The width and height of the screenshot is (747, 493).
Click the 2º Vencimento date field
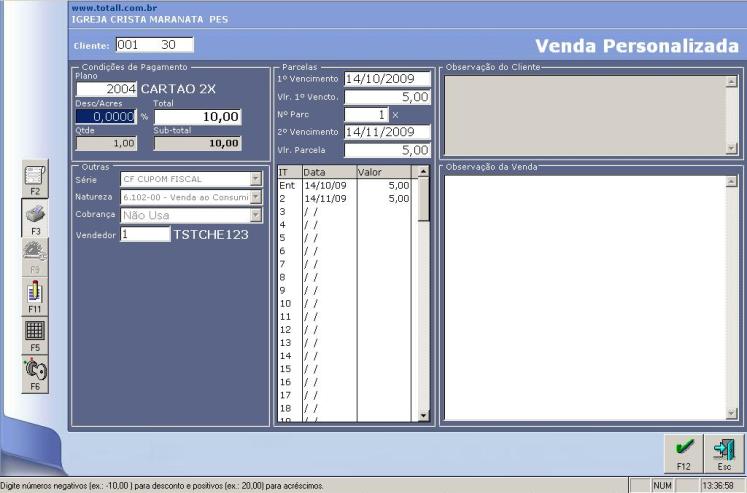click(387, 132)
